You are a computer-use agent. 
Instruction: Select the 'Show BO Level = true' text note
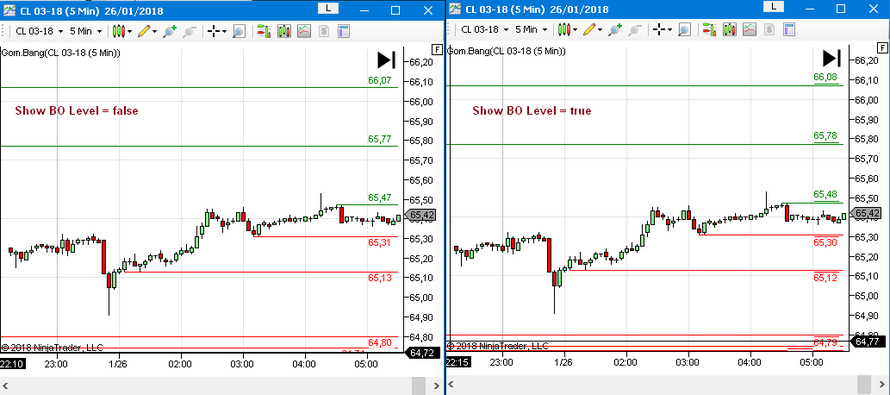point(532,111)
